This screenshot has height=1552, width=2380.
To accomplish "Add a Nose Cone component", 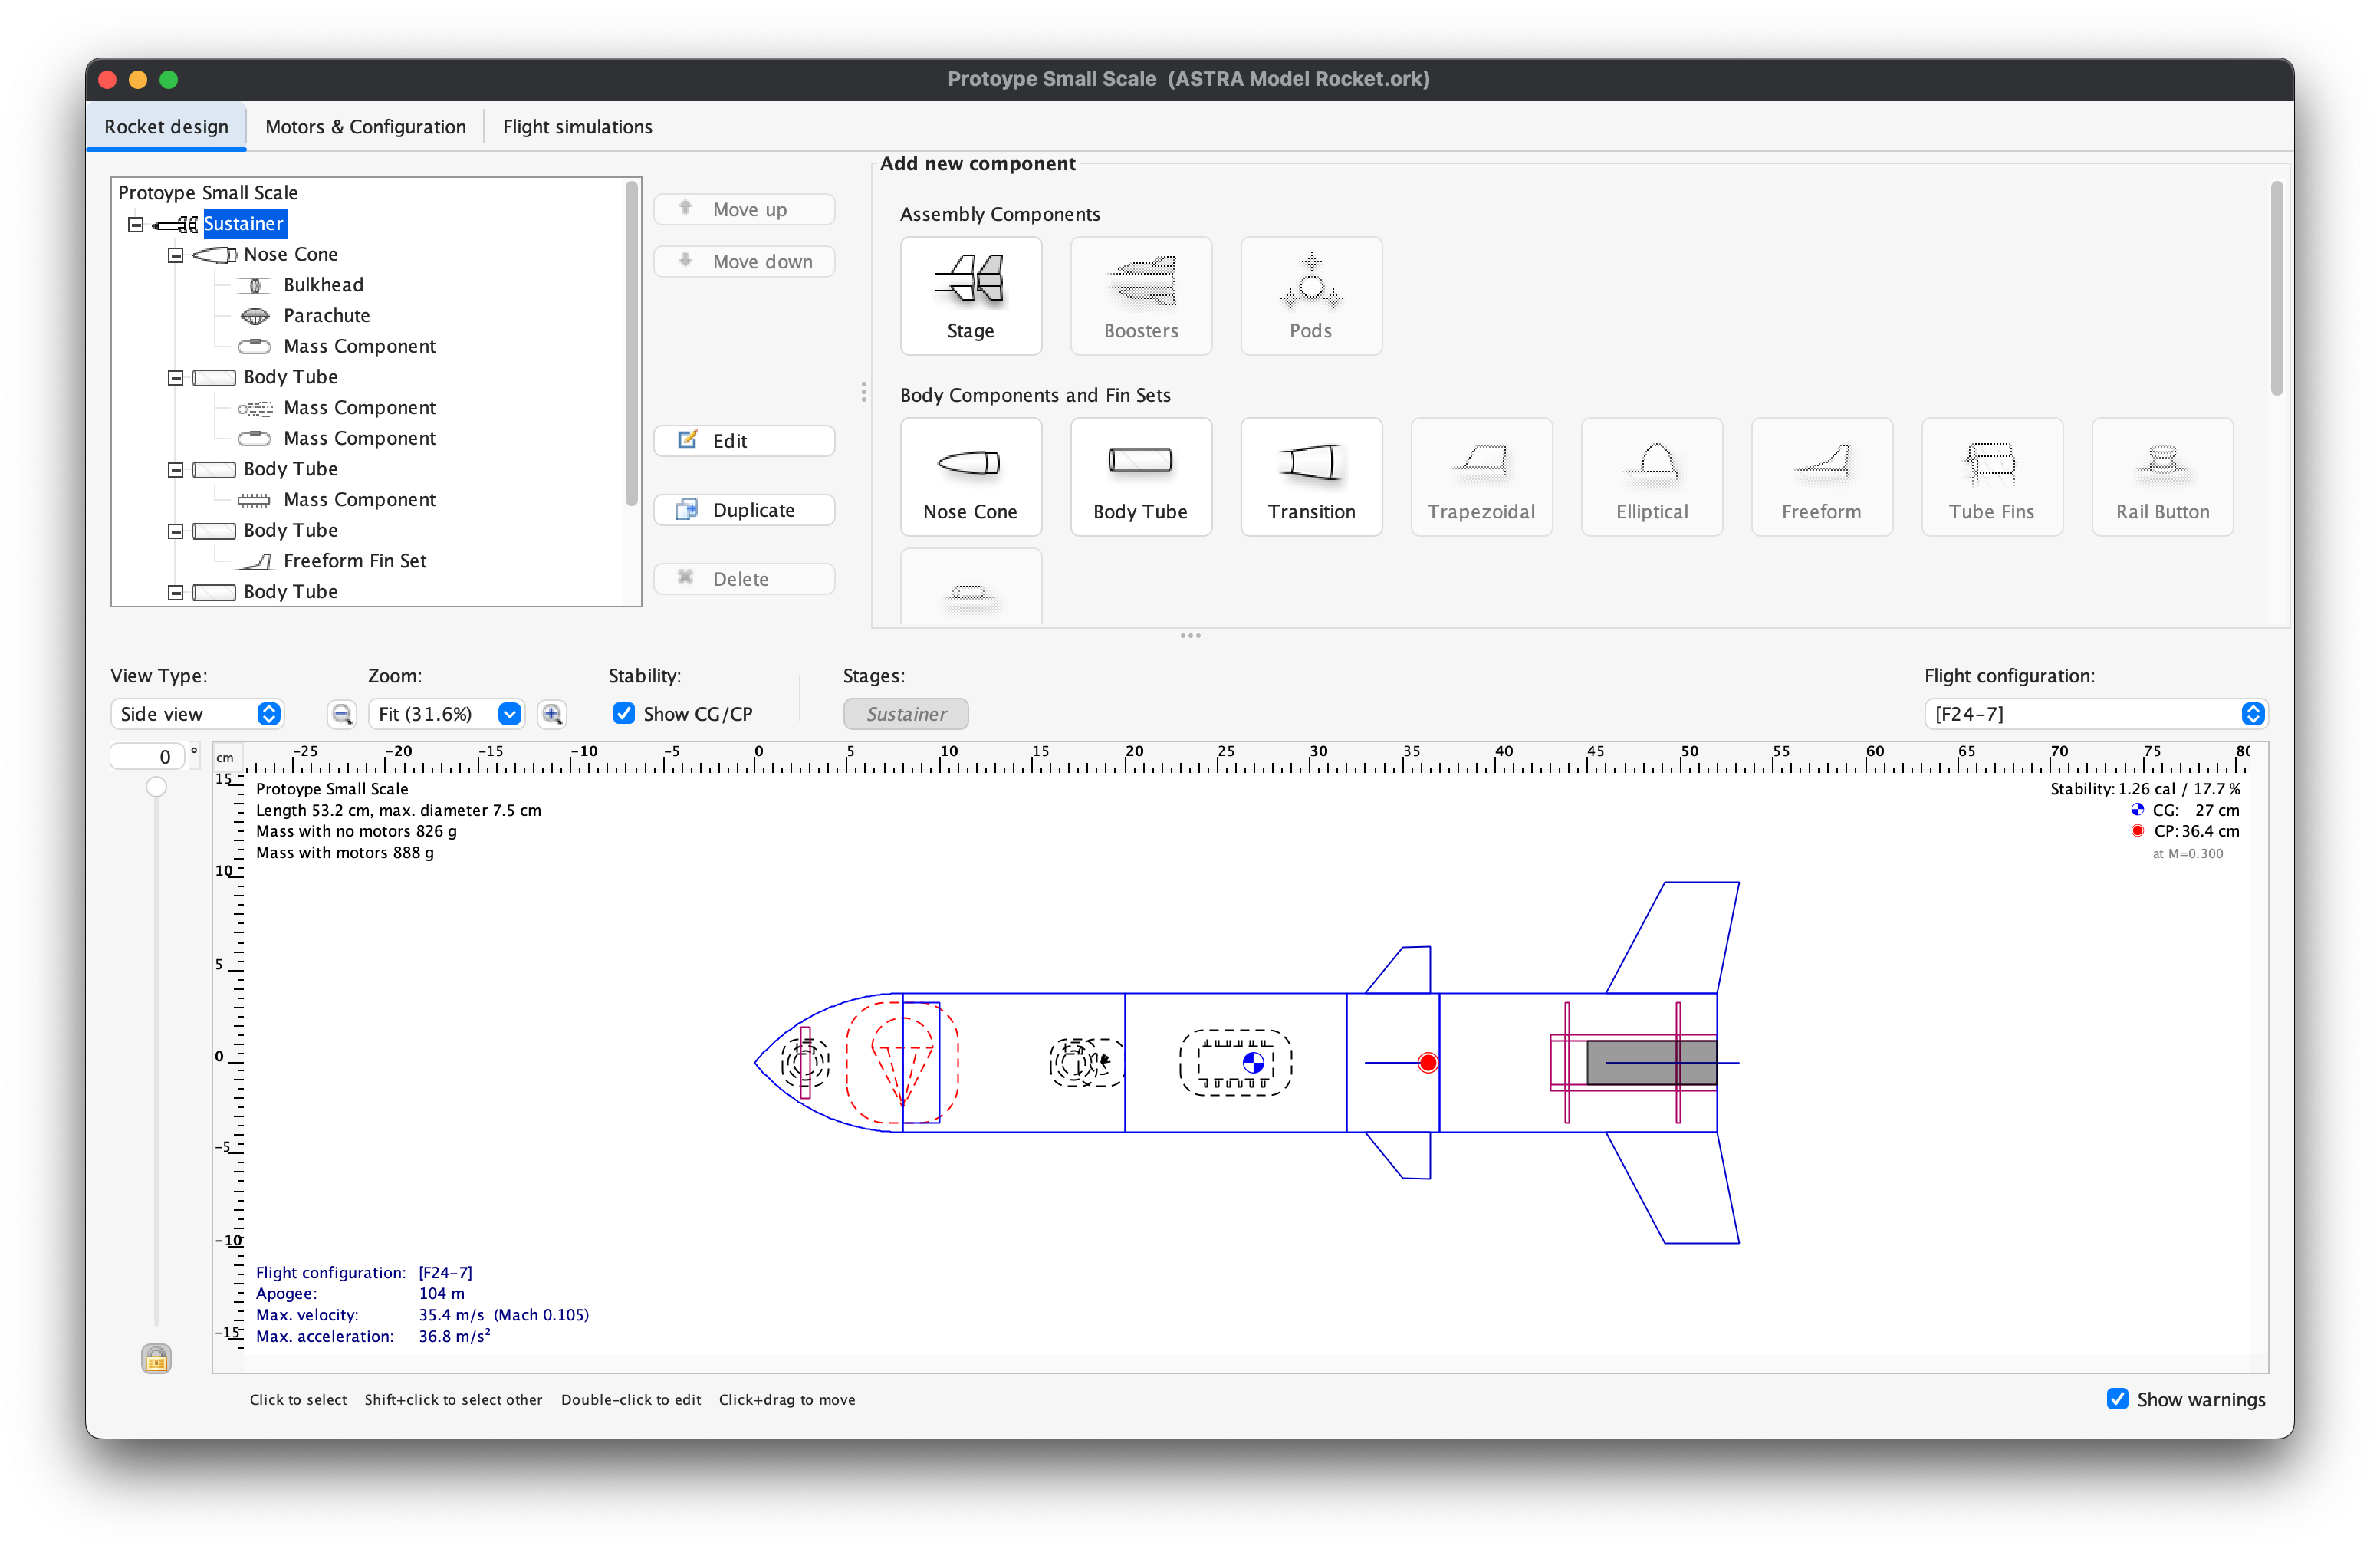I will (x=970, y=477).
